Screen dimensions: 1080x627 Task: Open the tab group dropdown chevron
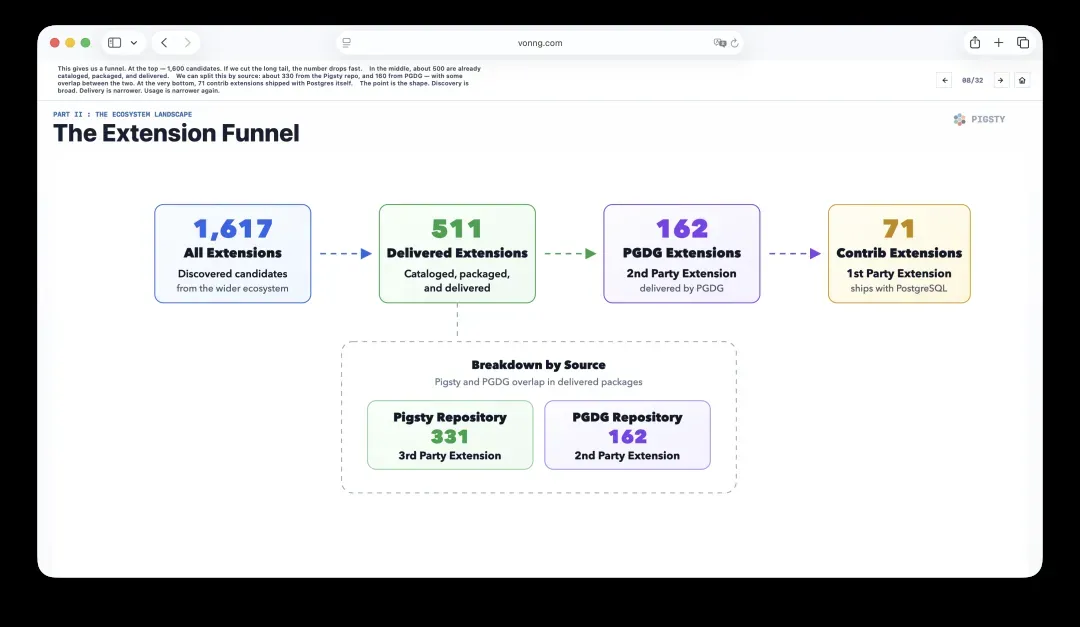coord(134,43)
